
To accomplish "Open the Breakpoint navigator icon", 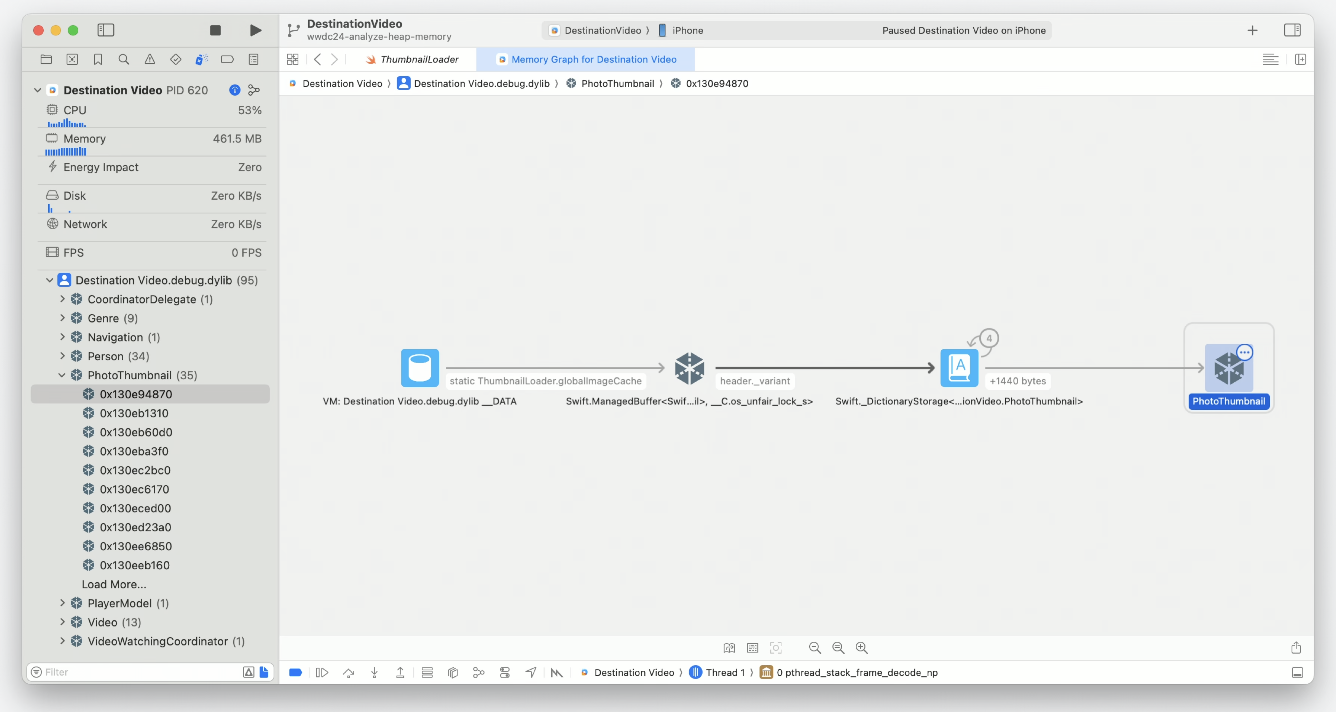I will click(227, 59).
